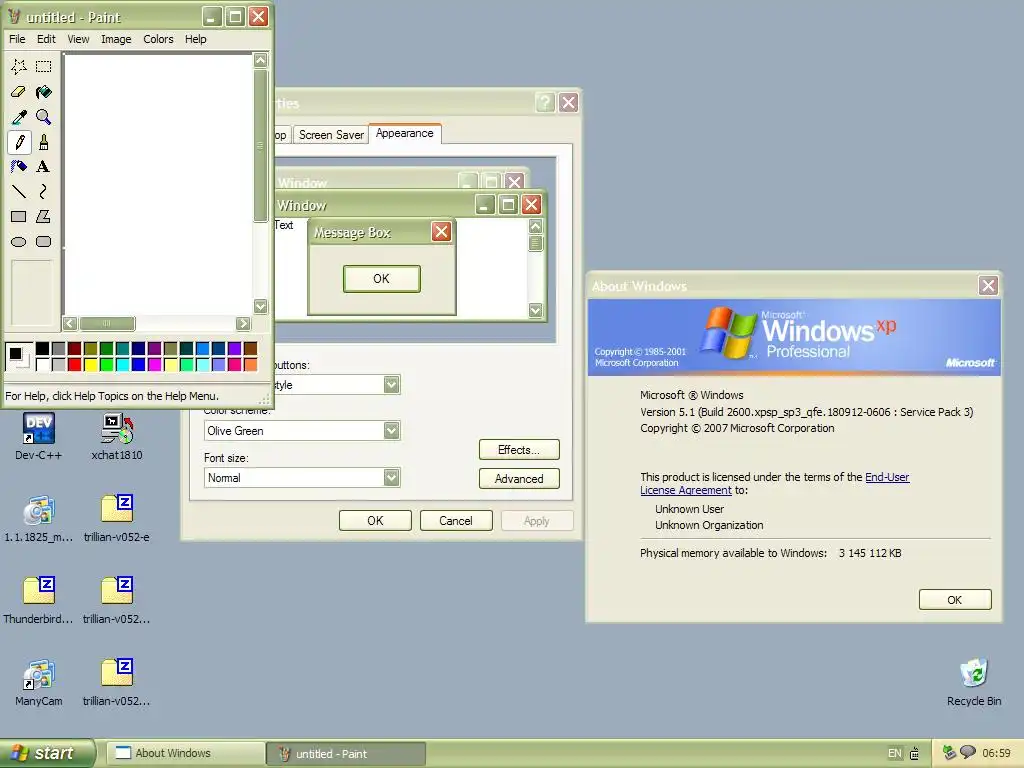Pick the bright blue color swatch in palette

click(138, 364)
